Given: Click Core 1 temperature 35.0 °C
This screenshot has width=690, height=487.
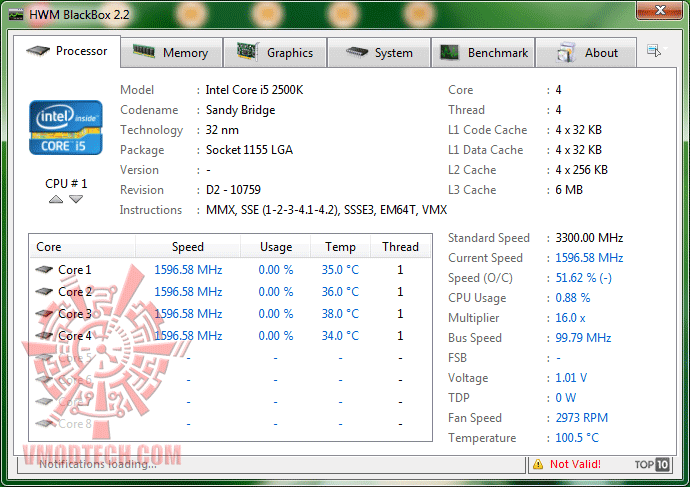Looking at the screenshot, I should tap(340, 270).
